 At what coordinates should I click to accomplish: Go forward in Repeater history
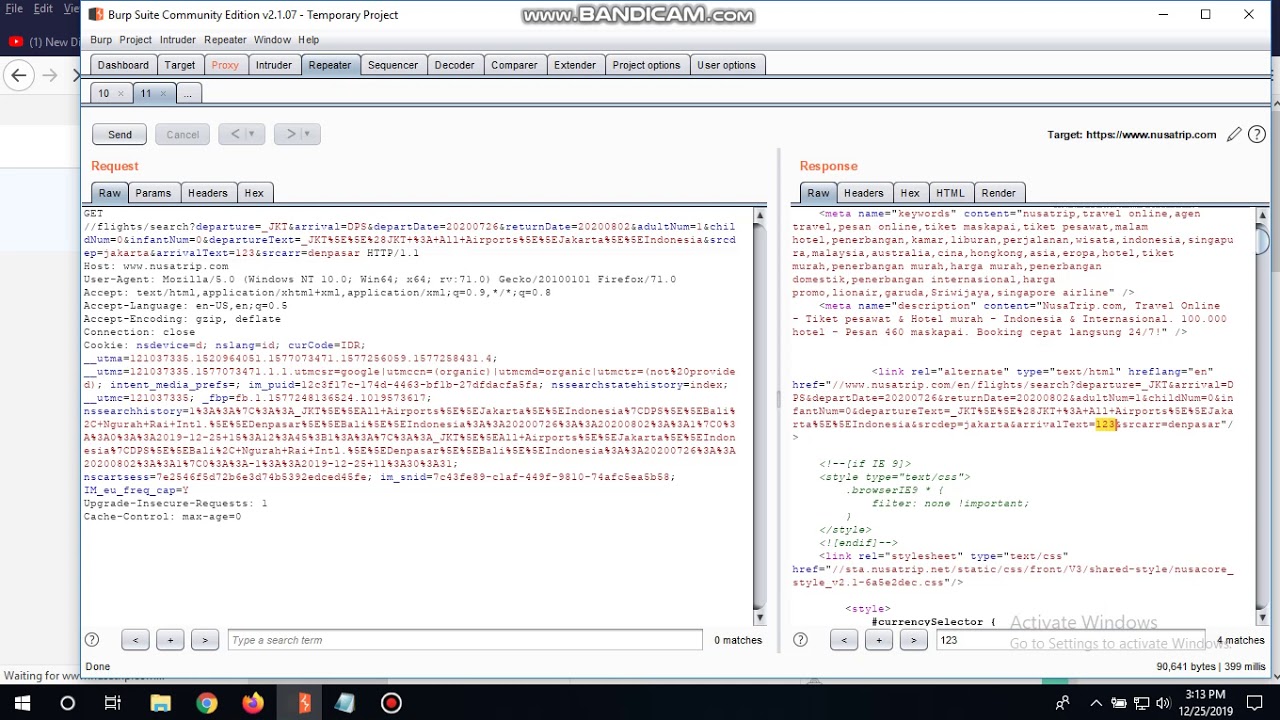pyautogui.click(x=291, y=134)
